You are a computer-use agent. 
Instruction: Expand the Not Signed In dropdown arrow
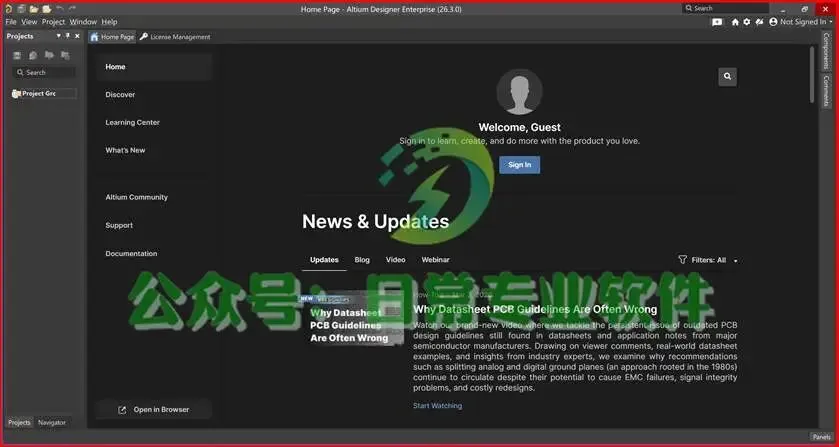[x=830, y=22]
